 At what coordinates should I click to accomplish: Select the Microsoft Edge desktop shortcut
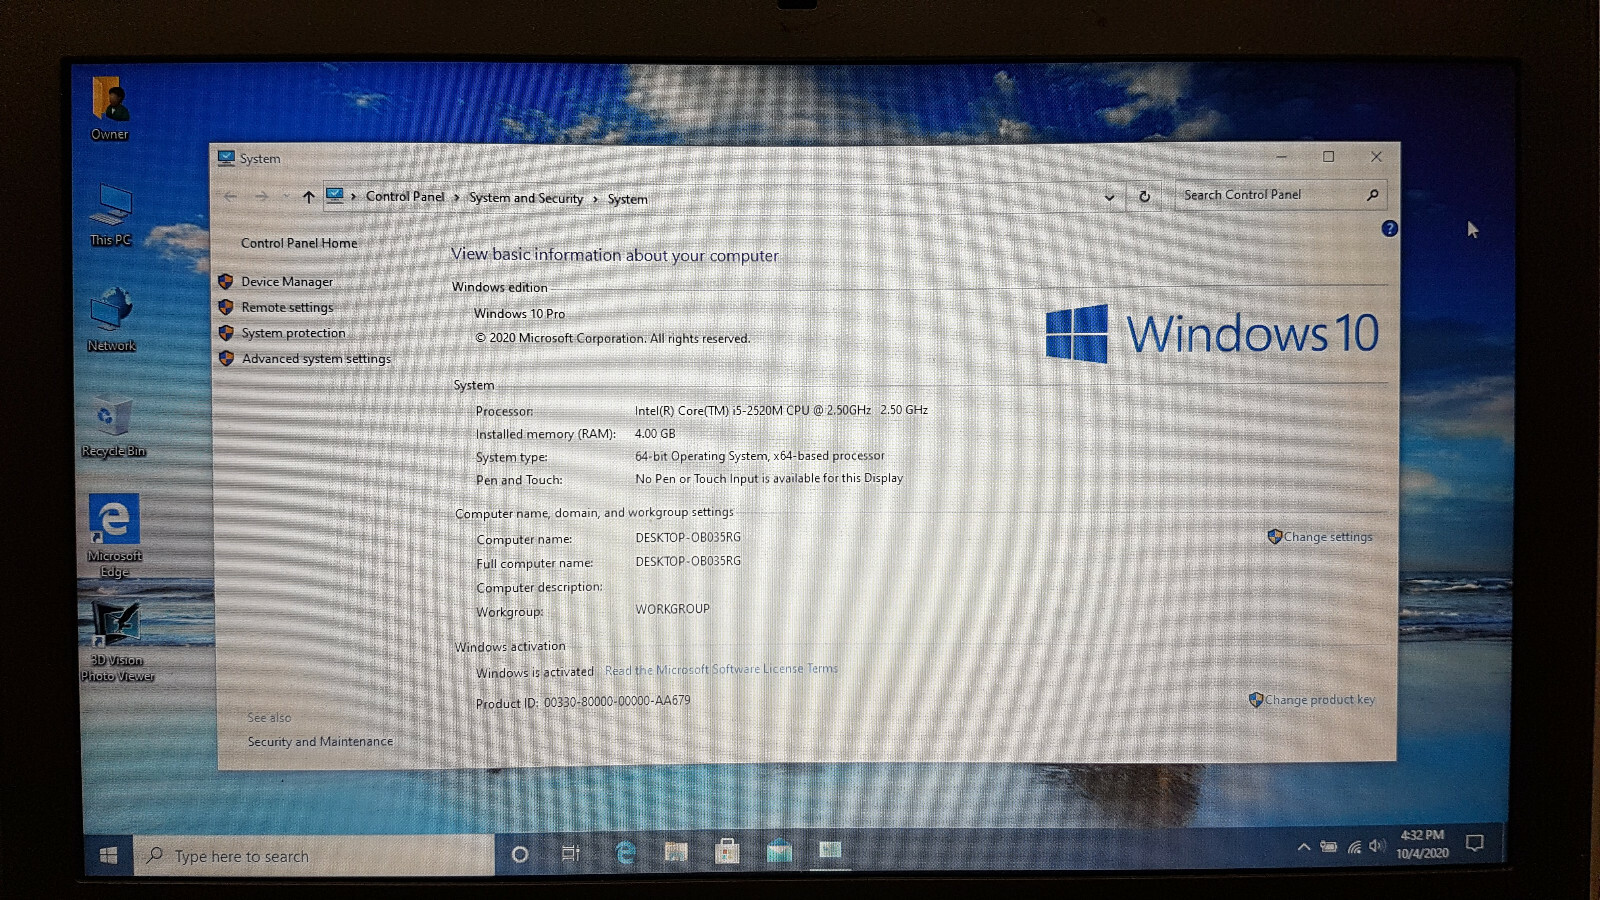(114, 536)
